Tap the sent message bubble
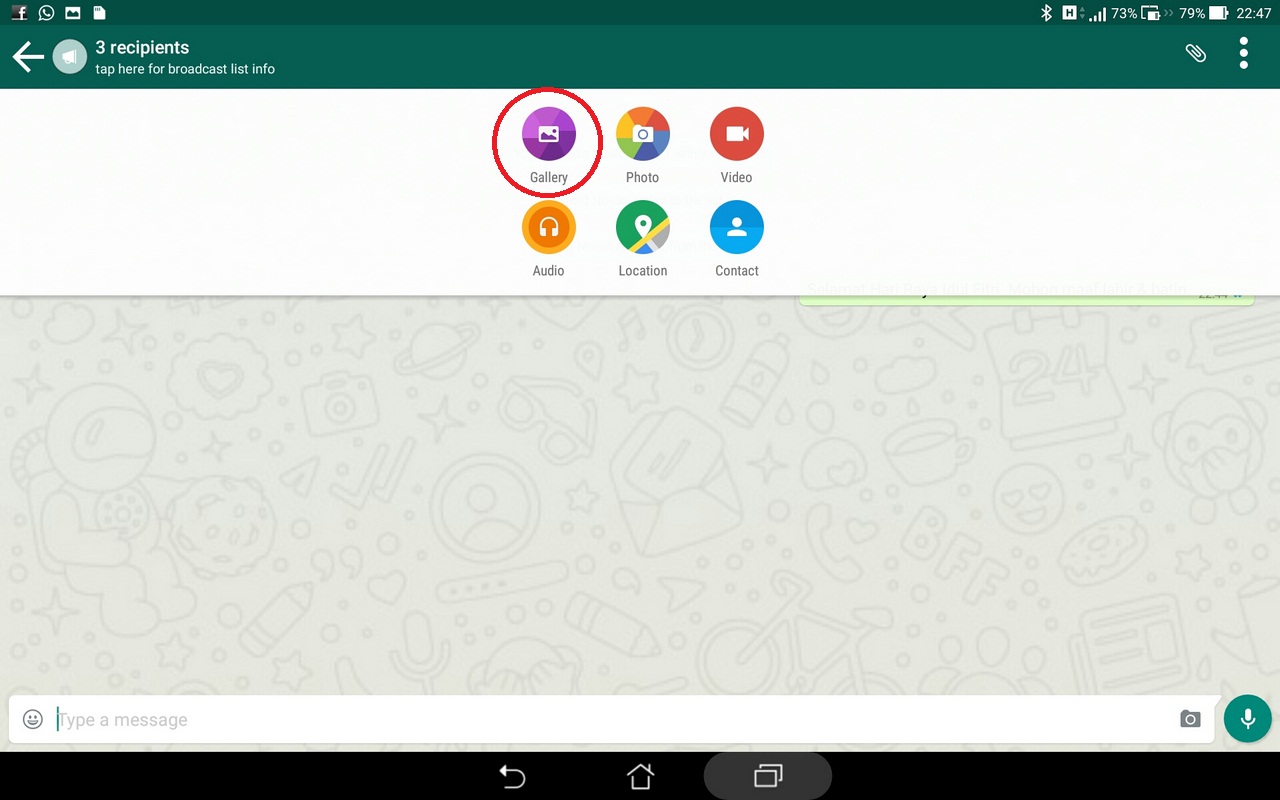Screen dimensions: 1280x800 coord(1026,292)
